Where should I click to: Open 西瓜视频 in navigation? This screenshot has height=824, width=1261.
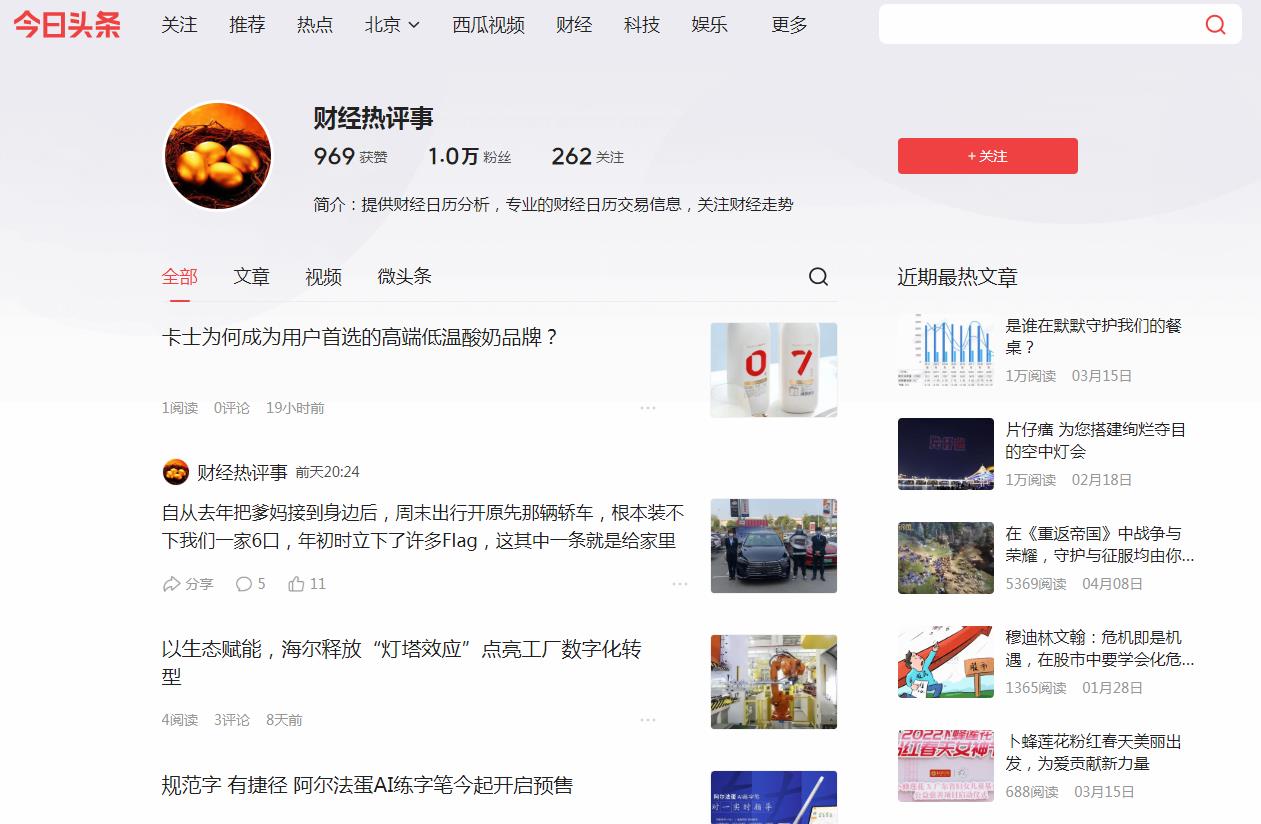click(488, 25)
